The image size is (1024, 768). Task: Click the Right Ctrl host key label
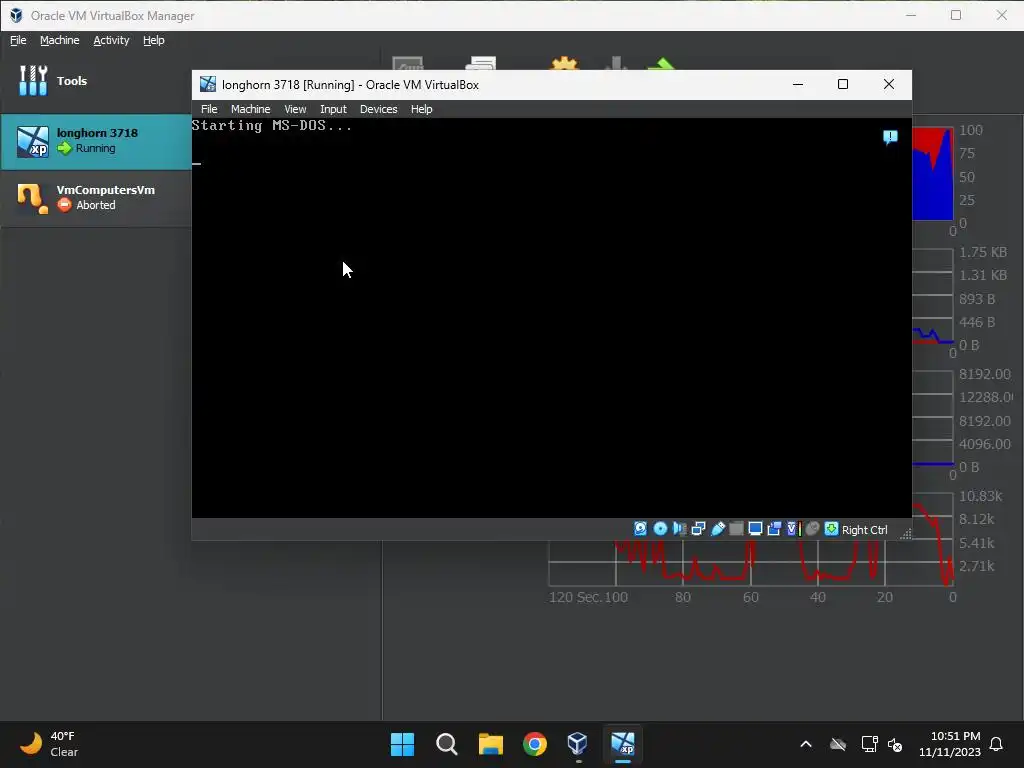[864, 530]
